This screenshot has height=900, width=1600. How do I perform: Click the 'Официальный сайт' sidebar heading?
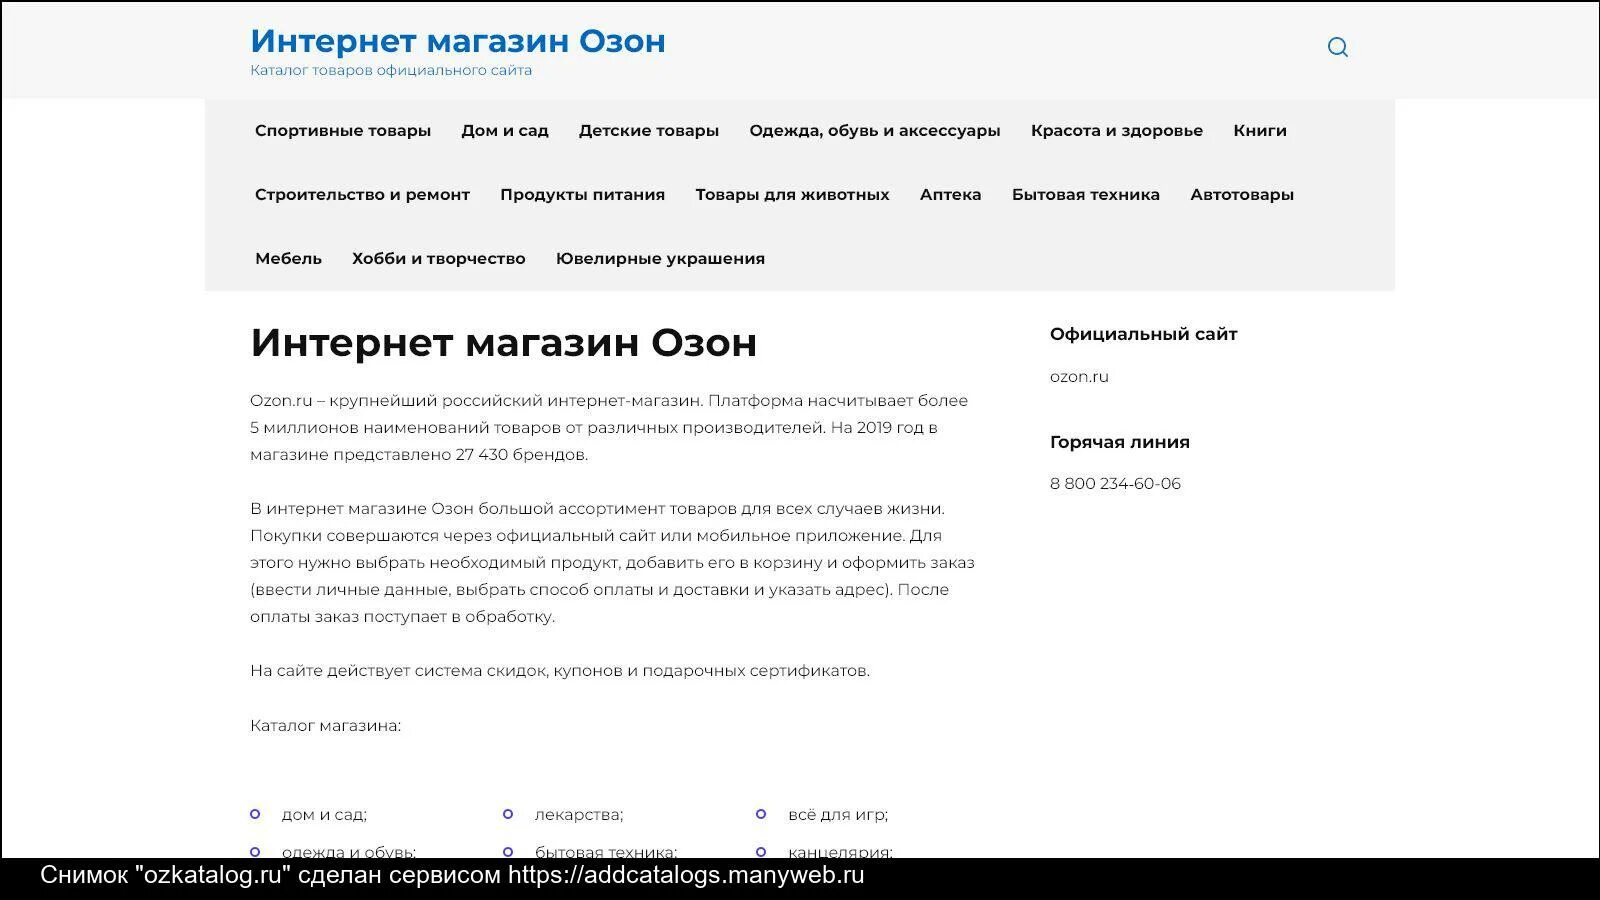click(x=1143, y=334)
